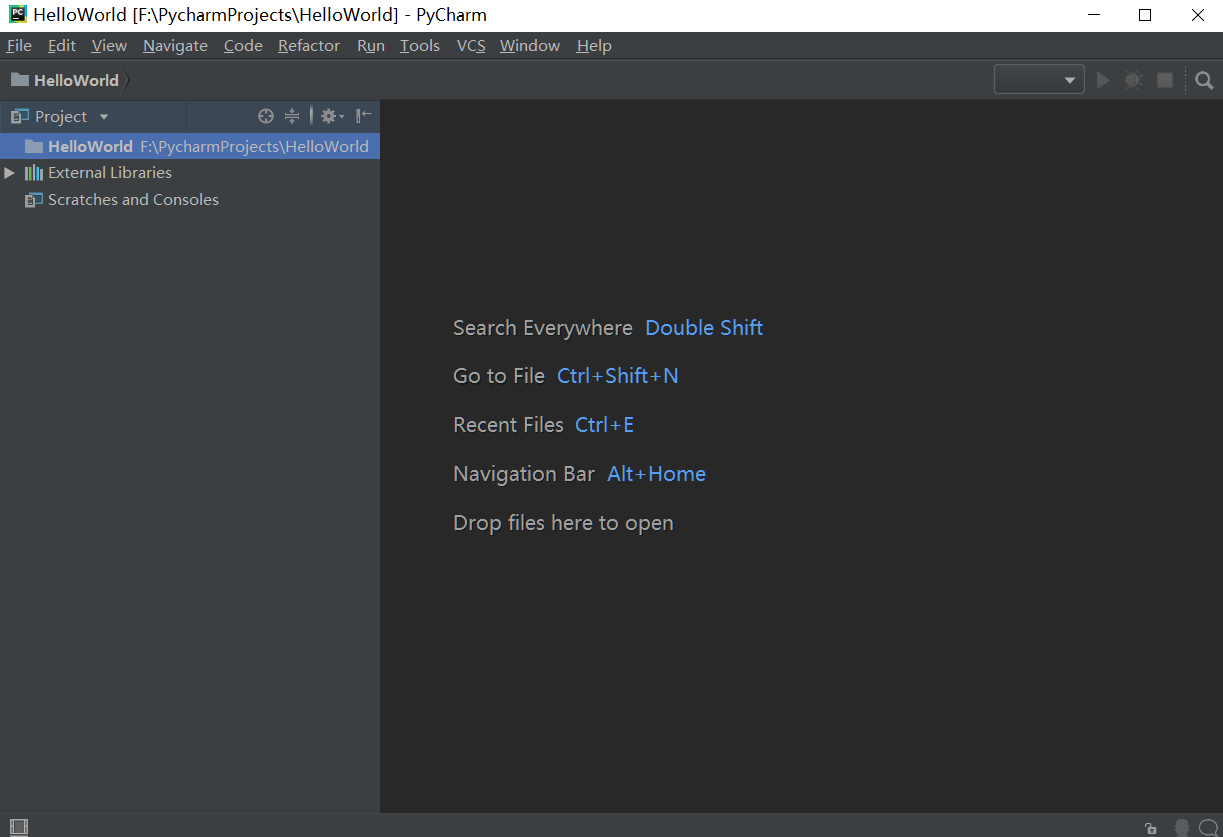Select Scratches and Consoles in project tree
The width and height of the screenshot is (1223, 837).
133,200
